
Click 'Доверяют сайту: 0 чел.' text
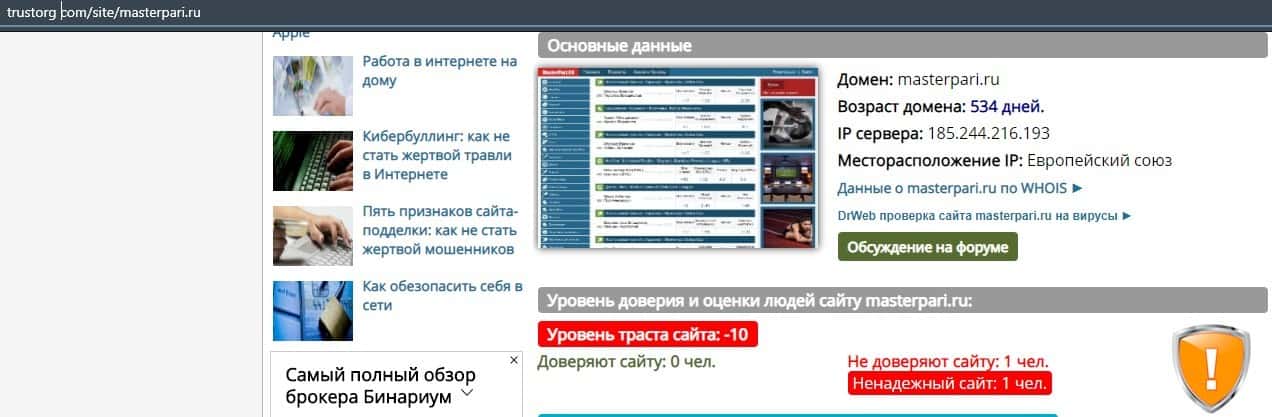[627, 362]
